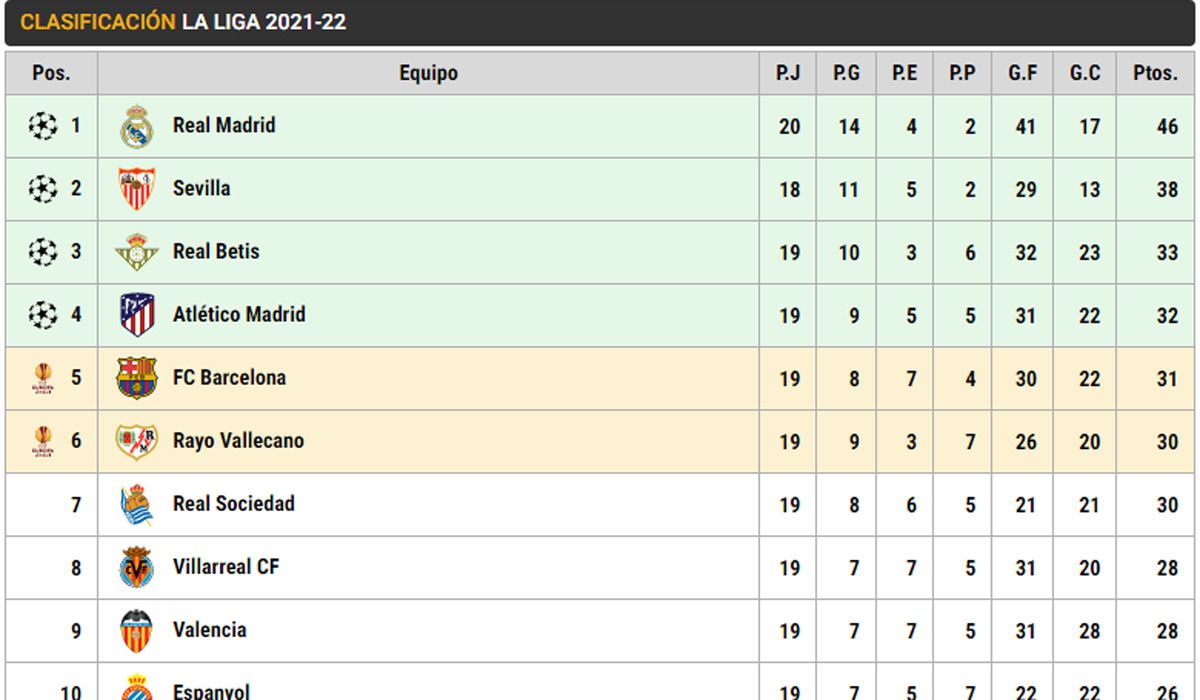Click the Clasificación La Liga 2021-22 title
This screenshot has width=1200, height=700.
click(x=183, y=22)
